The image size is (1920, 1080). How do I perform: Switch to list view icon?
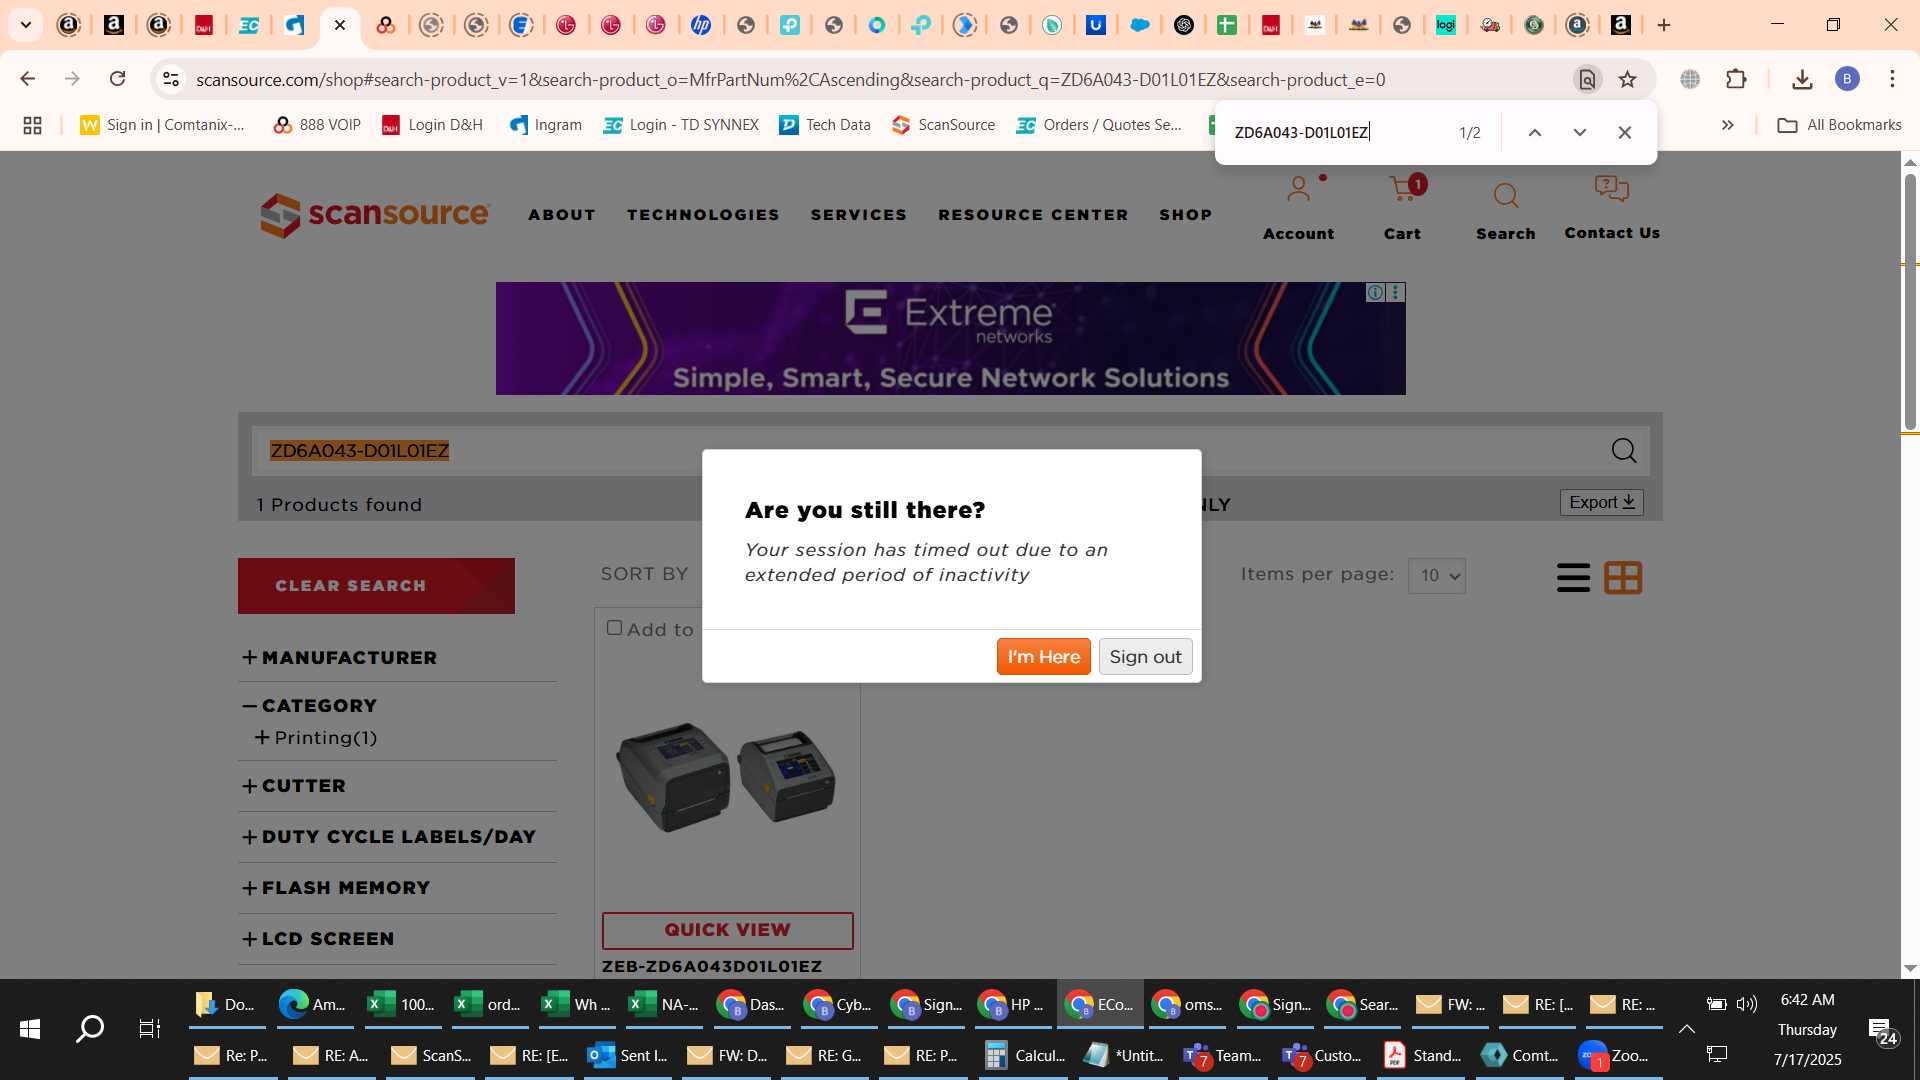1573,577
